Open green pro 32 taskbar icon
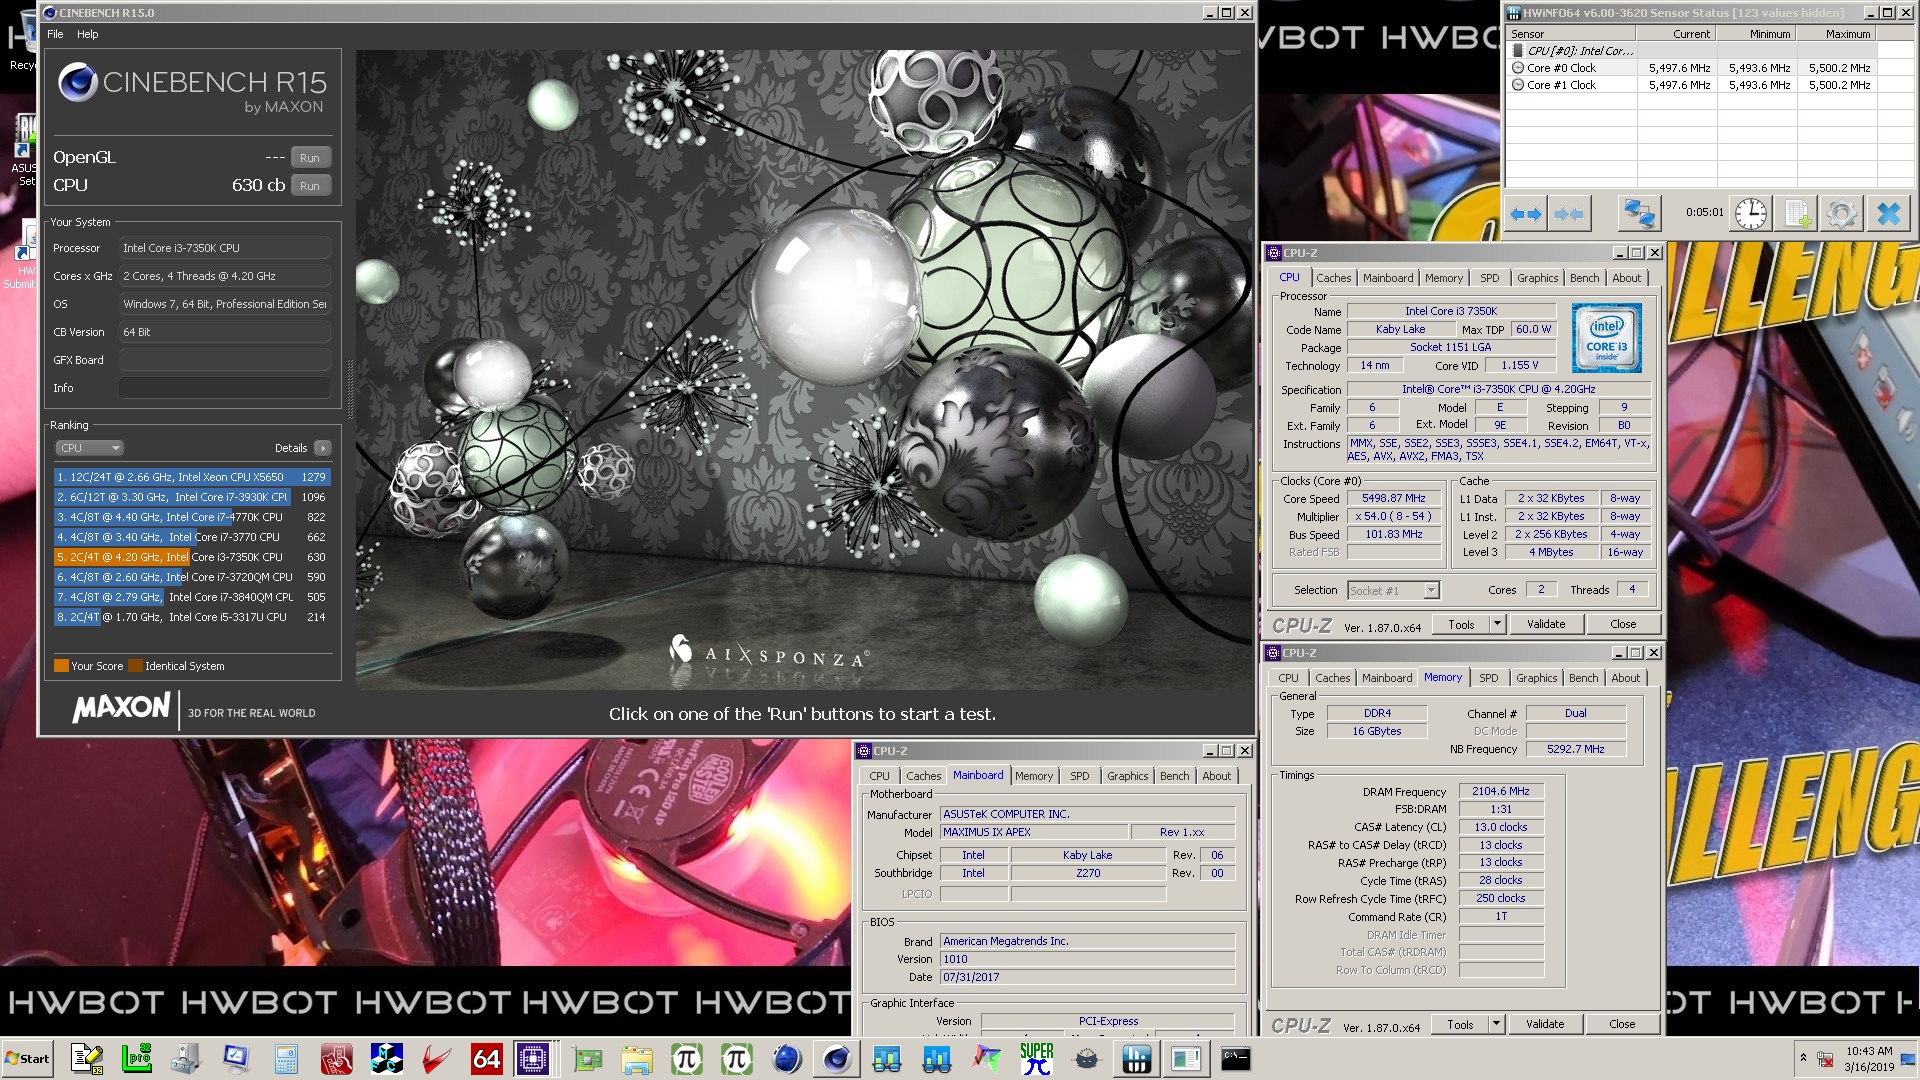The image size is (1920, 1080). coord(137,1059)
